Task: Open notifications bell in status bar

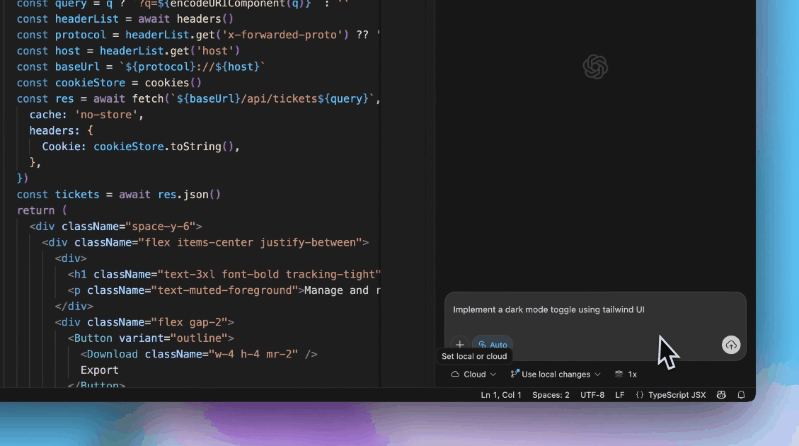Action: click(741, 395)
